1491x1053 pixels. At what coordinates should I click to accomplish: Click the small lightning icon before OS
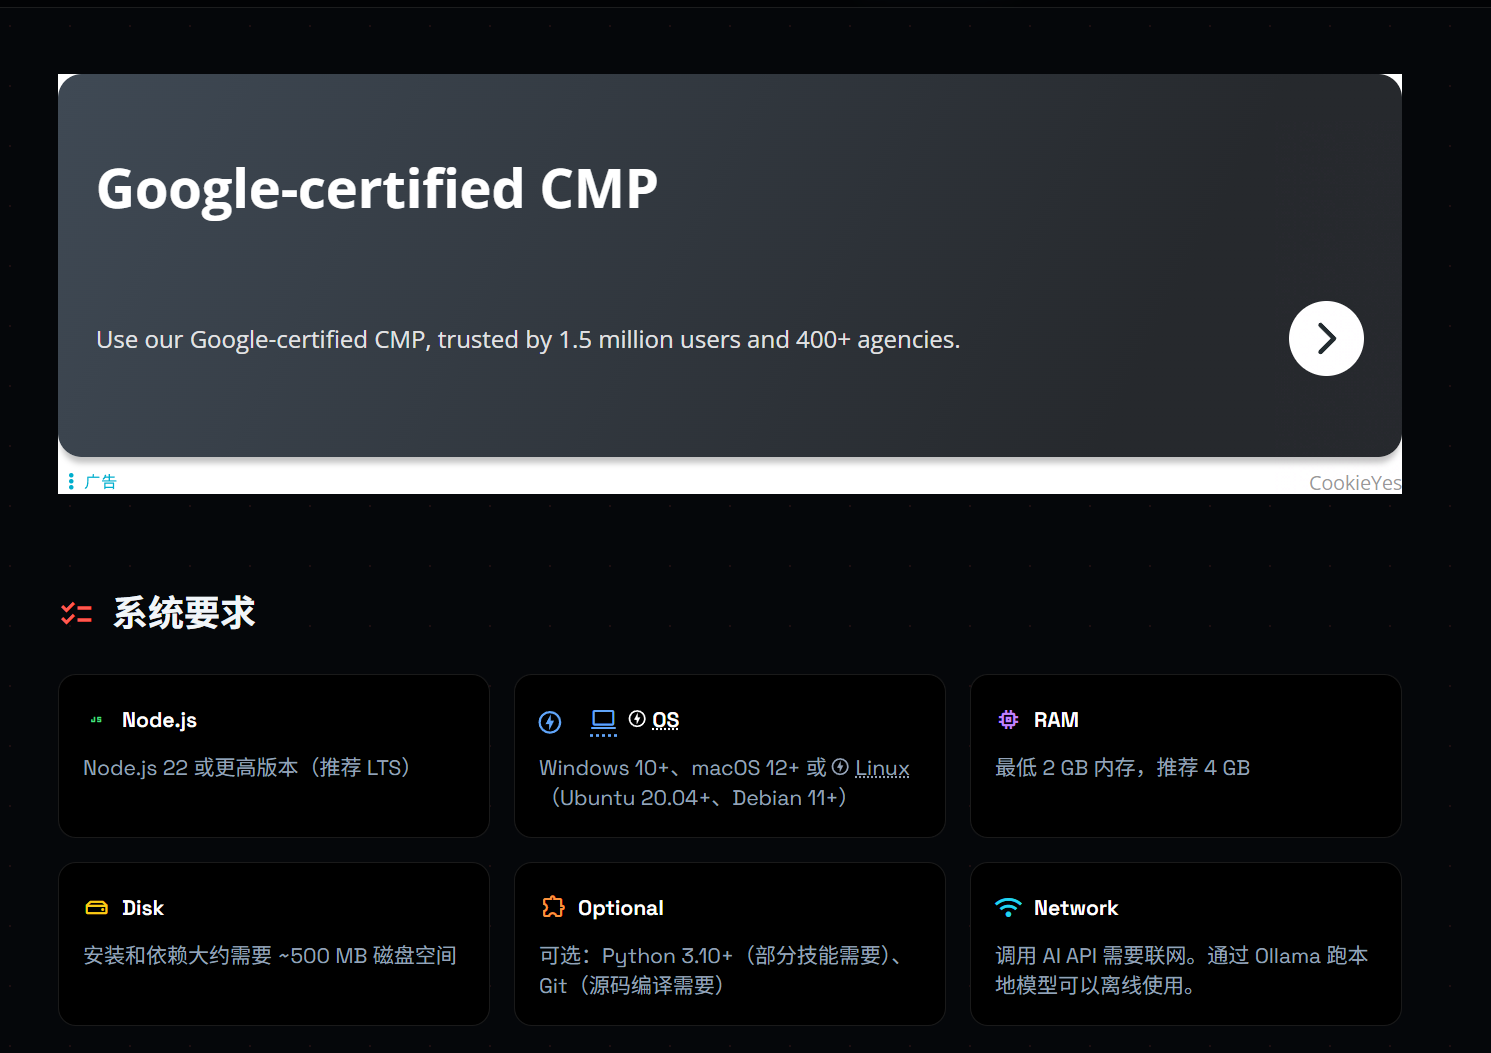637,719
